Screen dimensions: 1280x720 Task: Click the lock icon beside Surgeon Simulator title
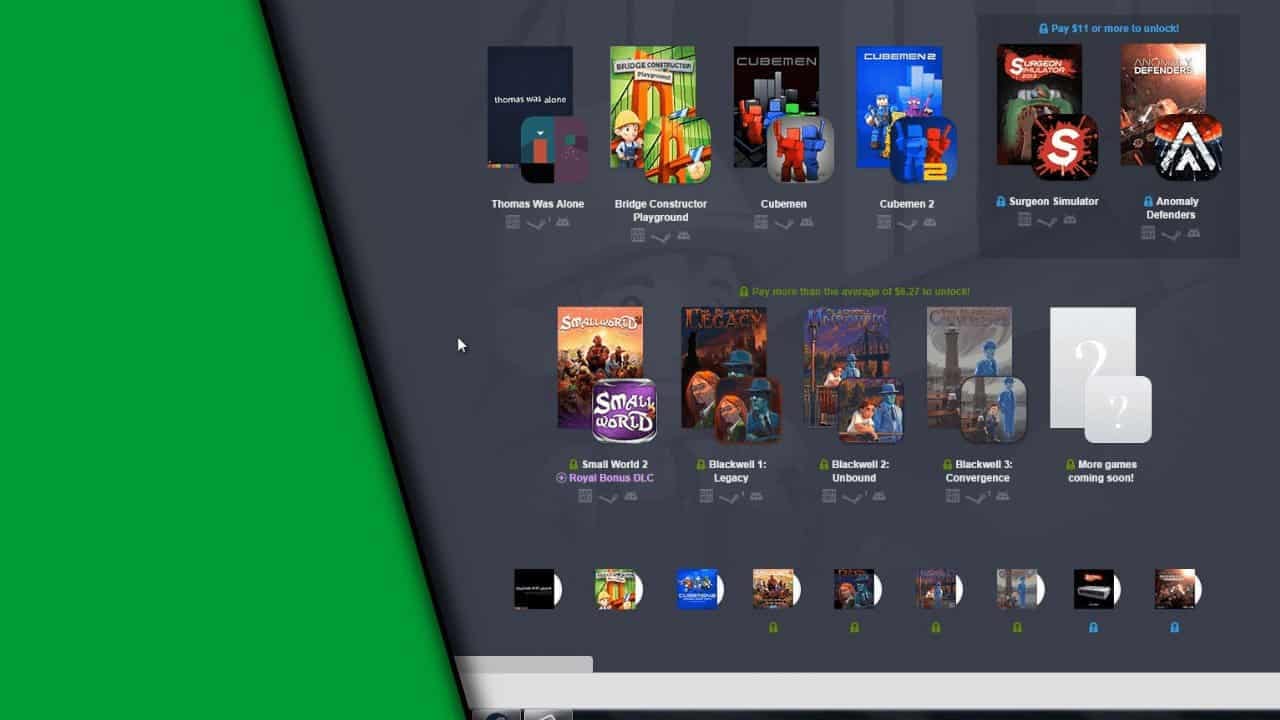(1001, 202)
